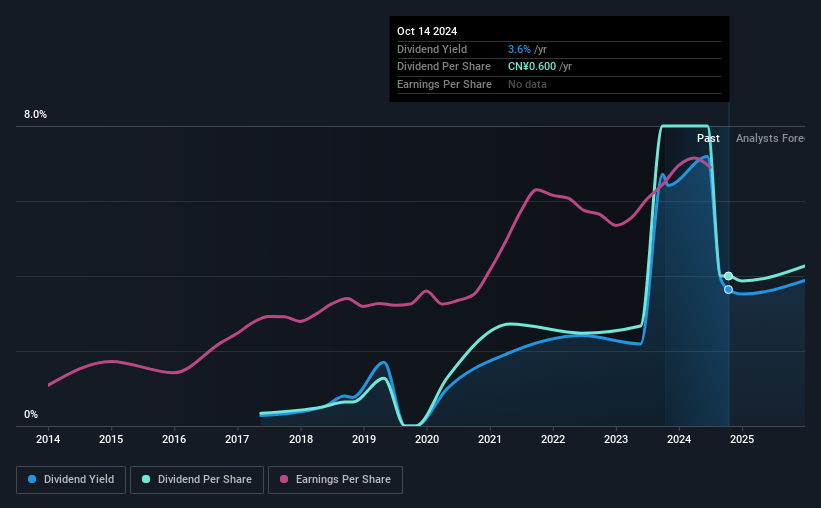Select the 2023 label on the timeline axis
Viewport: 821px width, 508px height.
616,439
